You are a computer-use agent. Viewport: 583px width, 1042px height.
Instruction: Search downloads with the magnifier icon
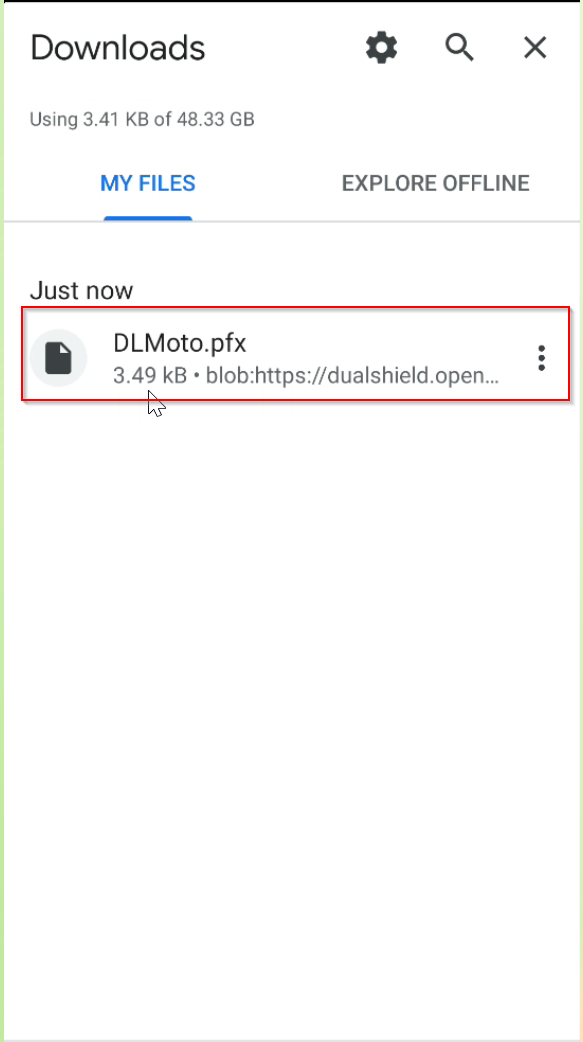[459, 49]
